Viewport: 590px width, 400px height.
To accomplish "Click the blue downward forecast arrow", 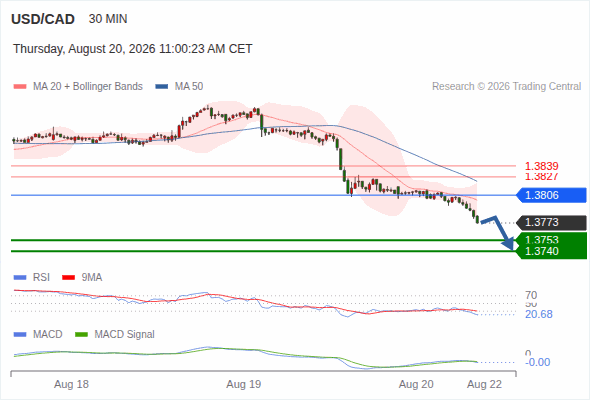I will [498, 232].
